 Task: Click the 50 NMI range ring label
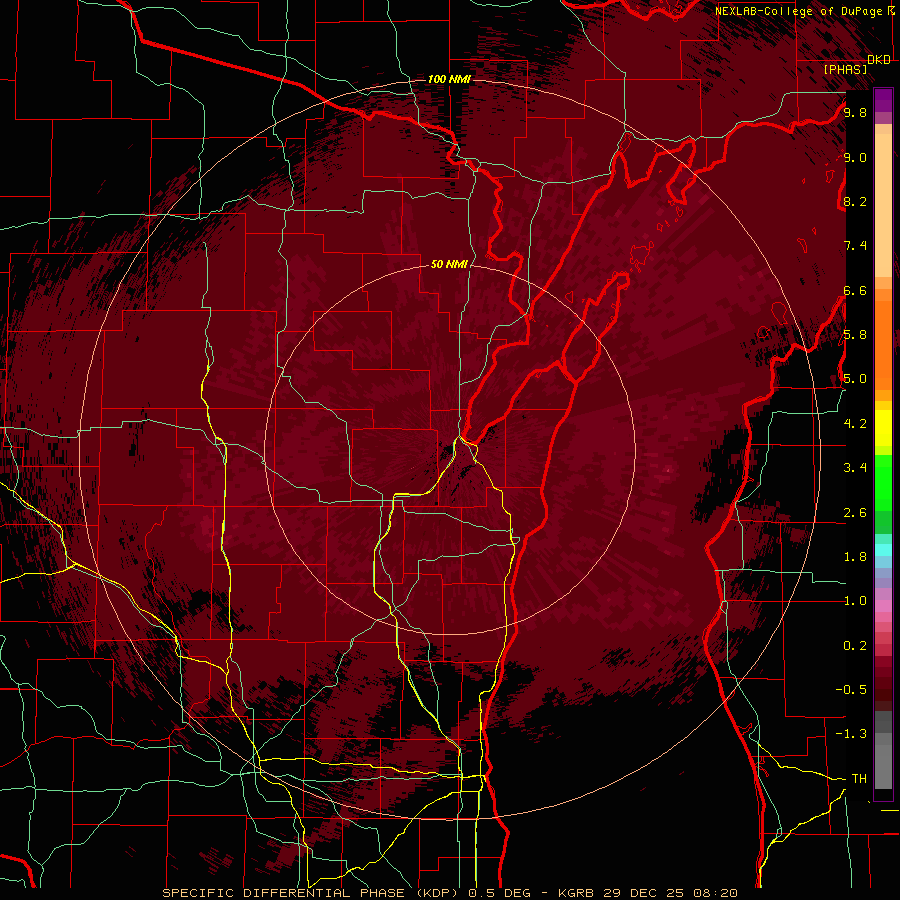449,264
